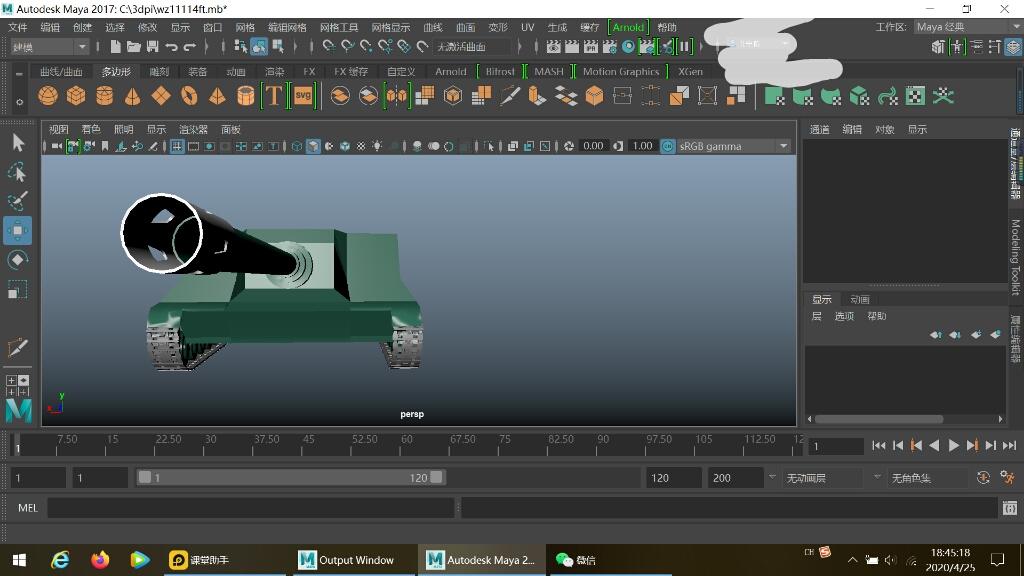Select the SVG tool on shelf
This screenshot has height=576, width=1024.
coord(302,96)
